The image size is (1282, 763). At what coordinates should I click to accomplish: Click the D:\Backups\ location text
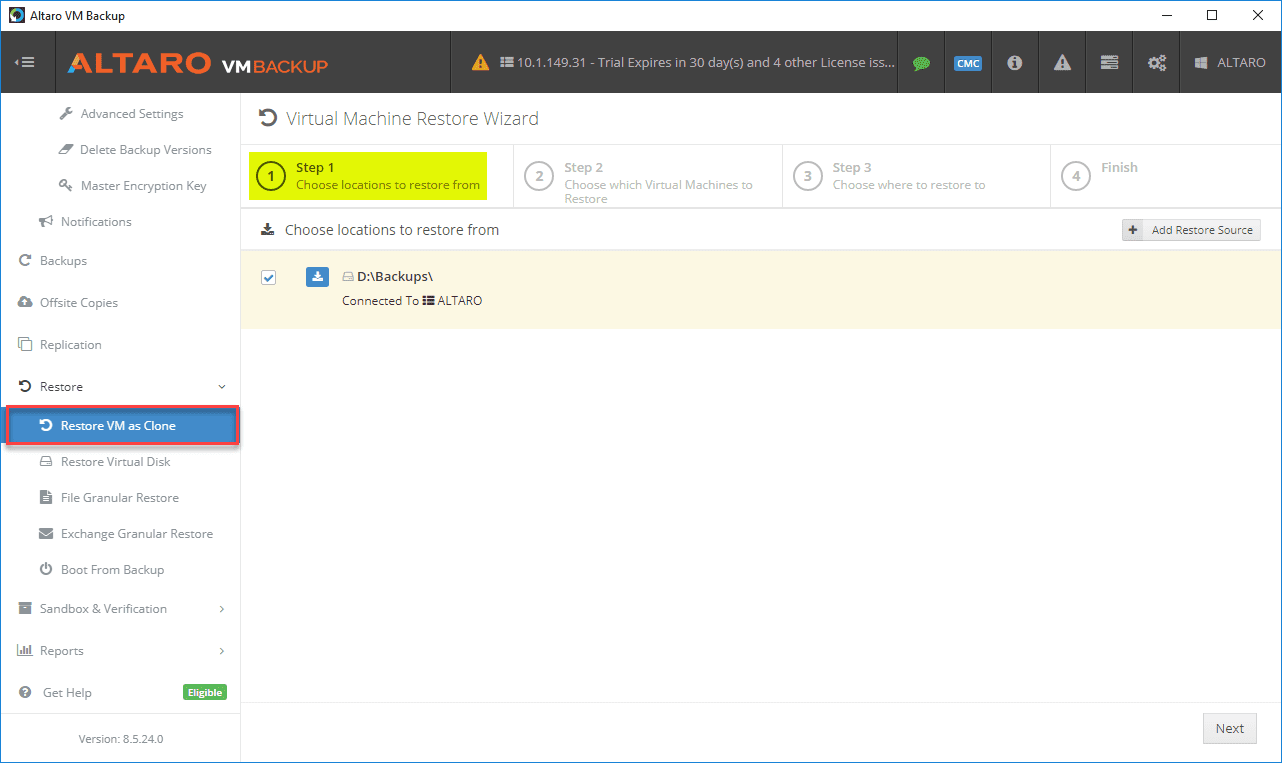(x=395, y=277)
